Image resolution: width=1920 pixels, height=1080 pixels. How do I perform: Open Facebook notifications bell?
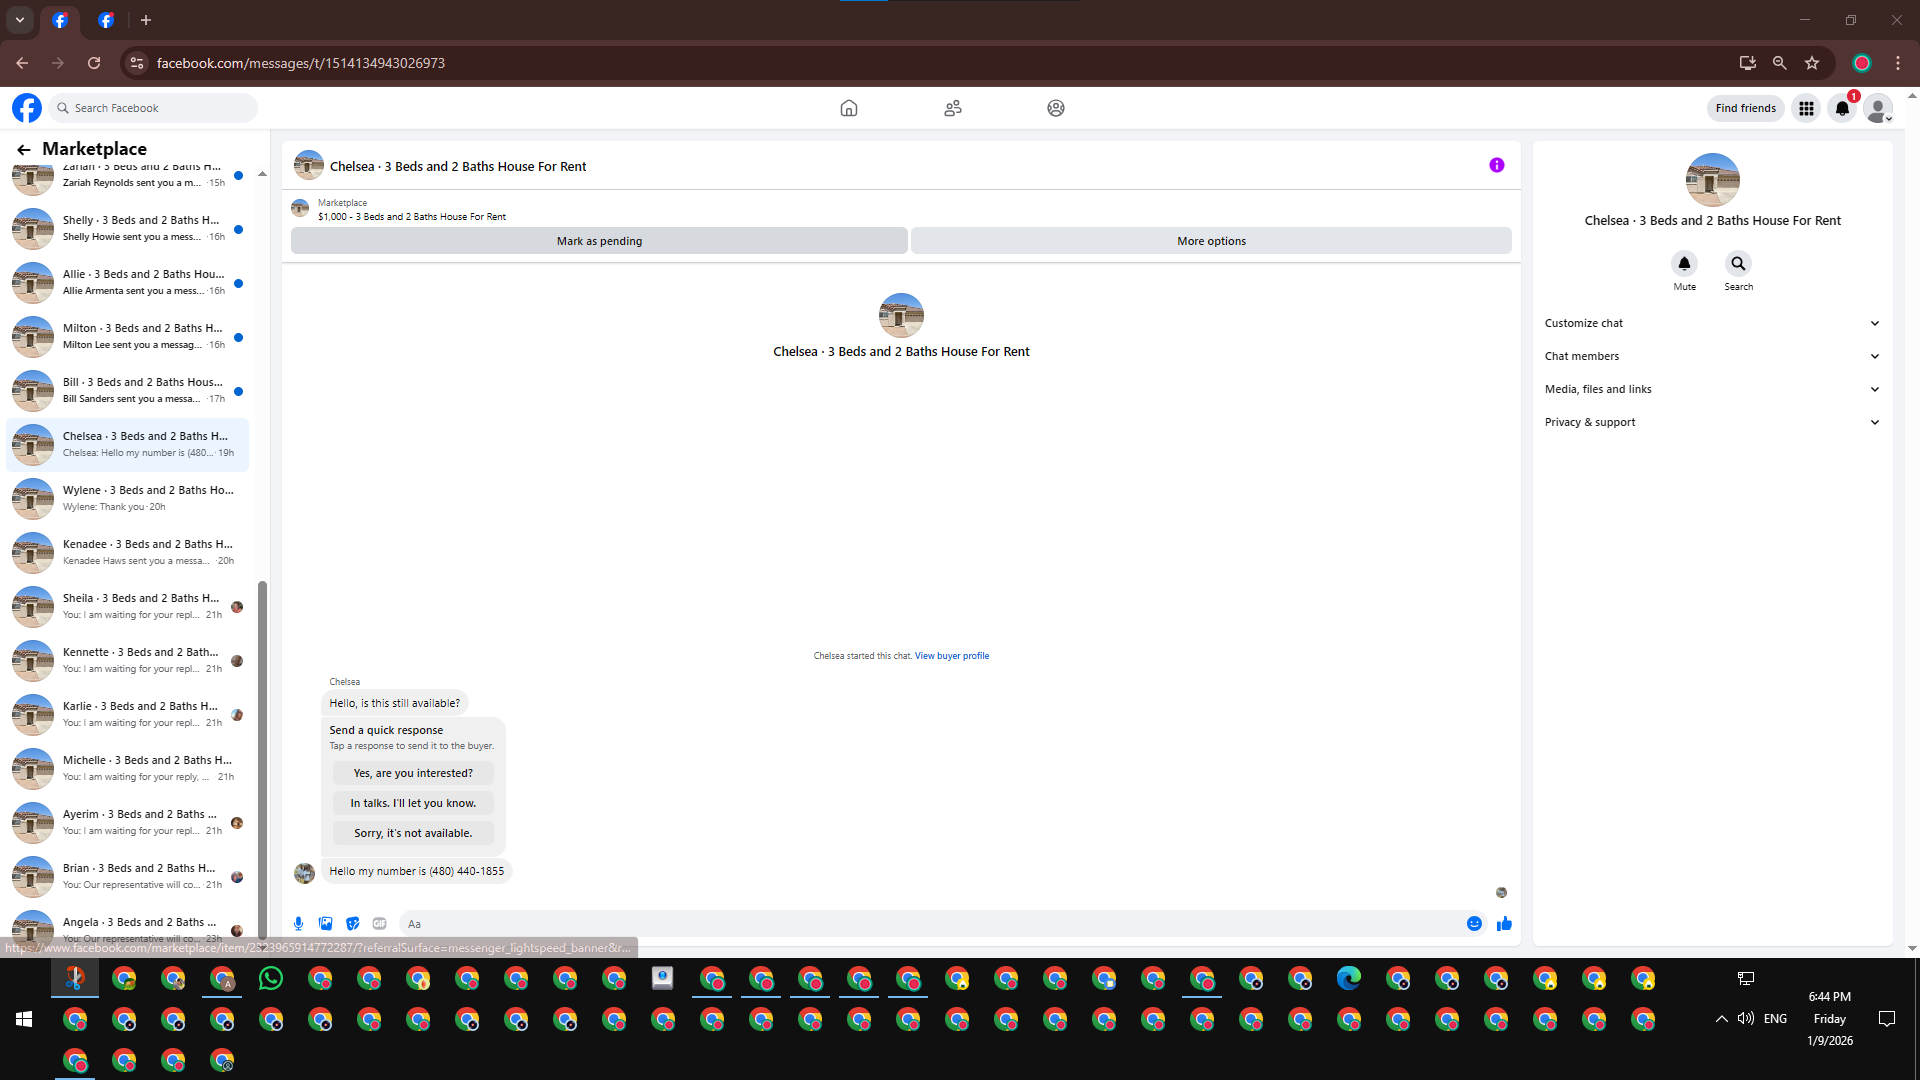tap(1842, 108)
